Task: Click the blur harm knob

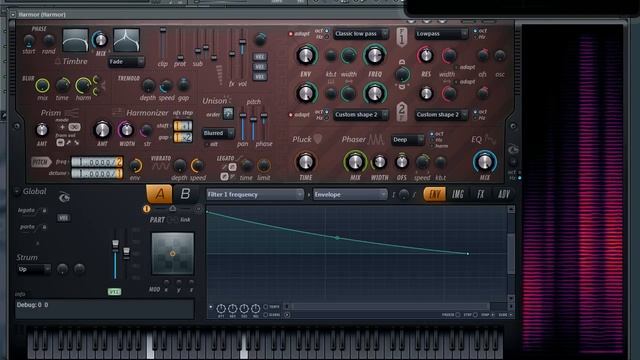Action: 83,85
